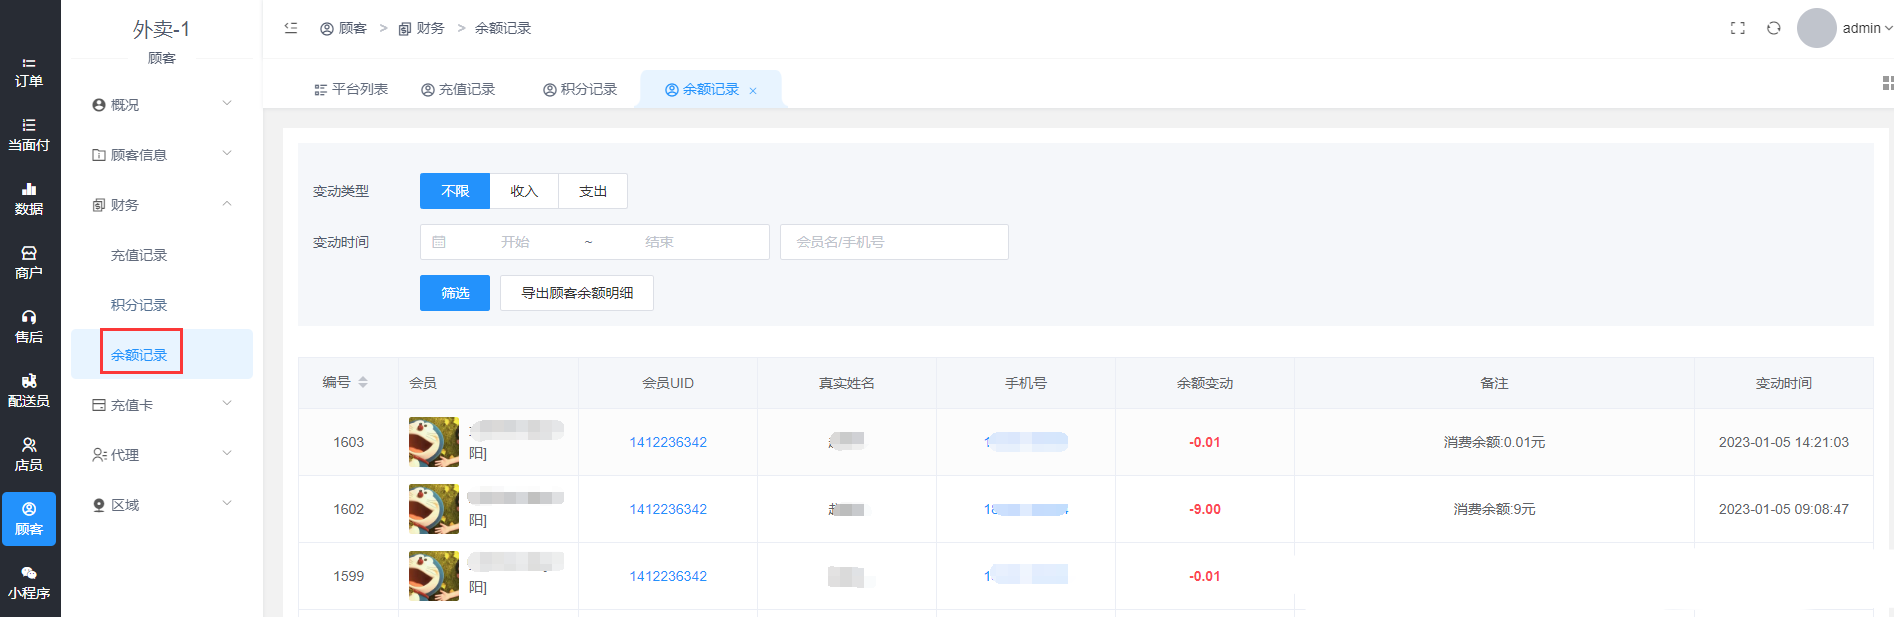Select 不限 change type
The height and width of the screenshot is (617, 1894).
click(455, 191)
